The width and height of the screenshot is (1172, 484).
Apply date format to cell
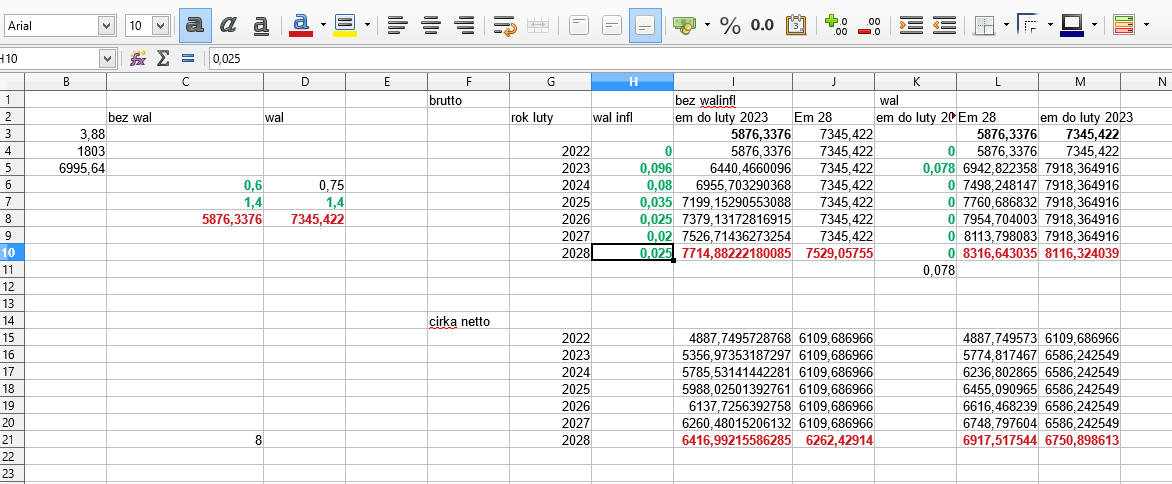796,25
